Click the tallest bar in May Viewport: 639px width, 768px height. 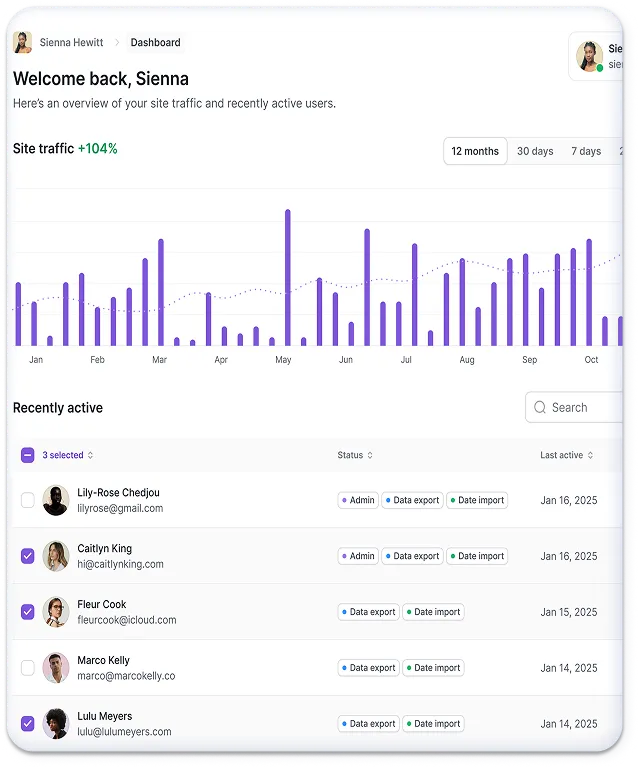click(x=287, y=278)
